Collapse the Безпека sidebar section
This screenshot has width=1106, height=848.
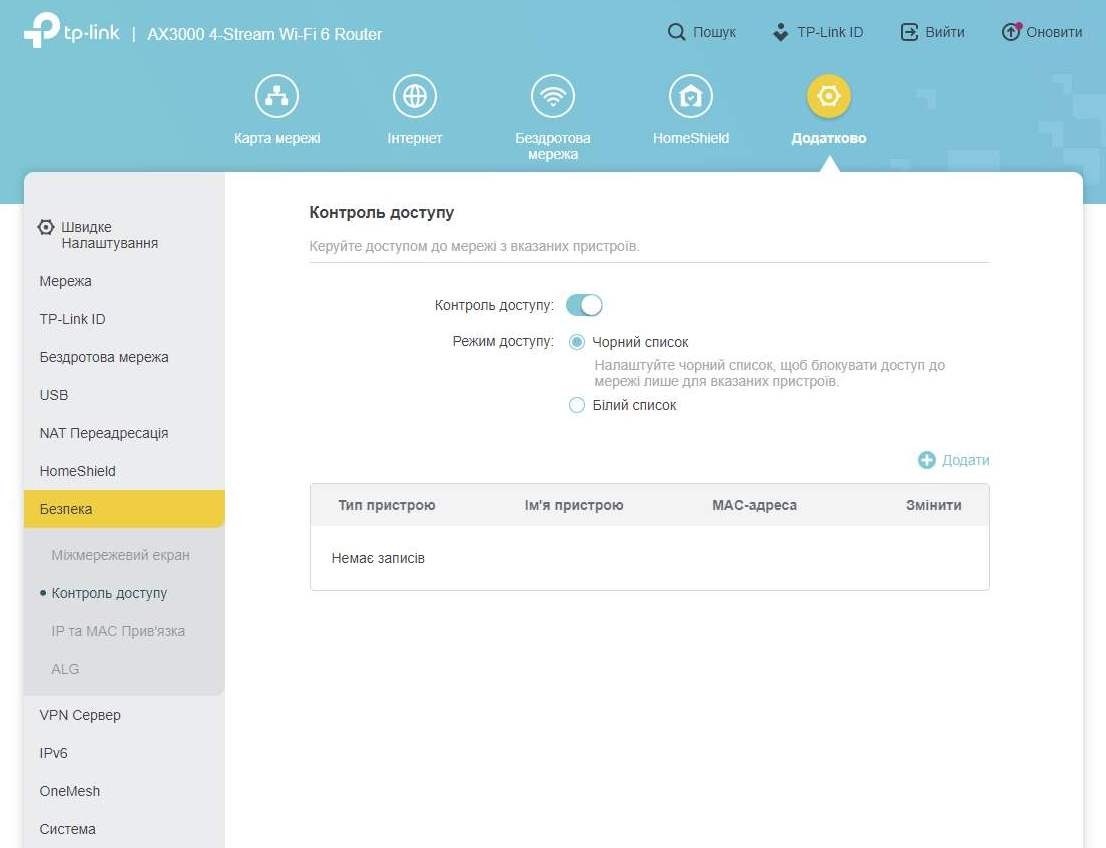(124, 509)
